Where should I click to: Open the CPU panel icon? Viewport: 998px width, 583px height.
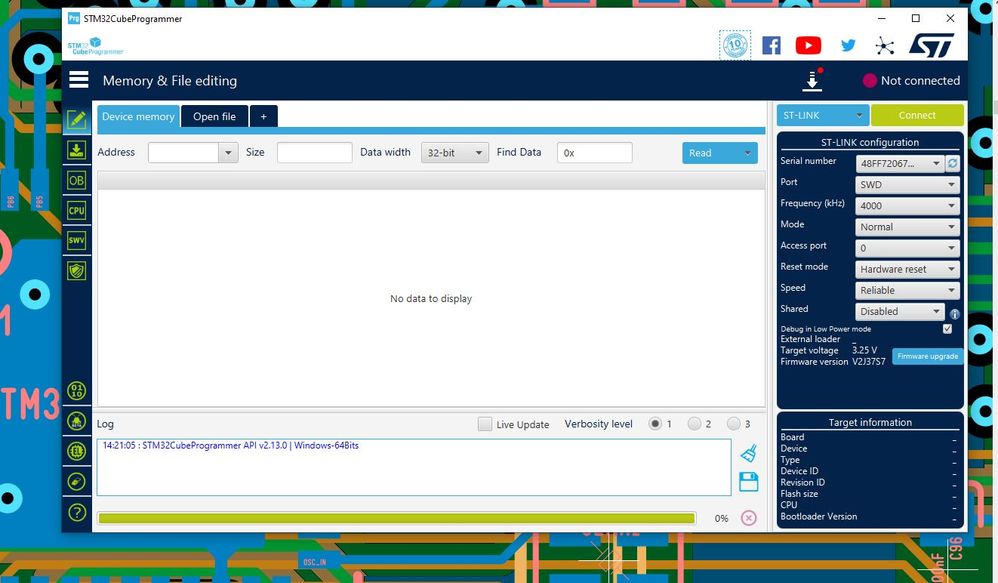pyautogui.click(x=76, y=211)
